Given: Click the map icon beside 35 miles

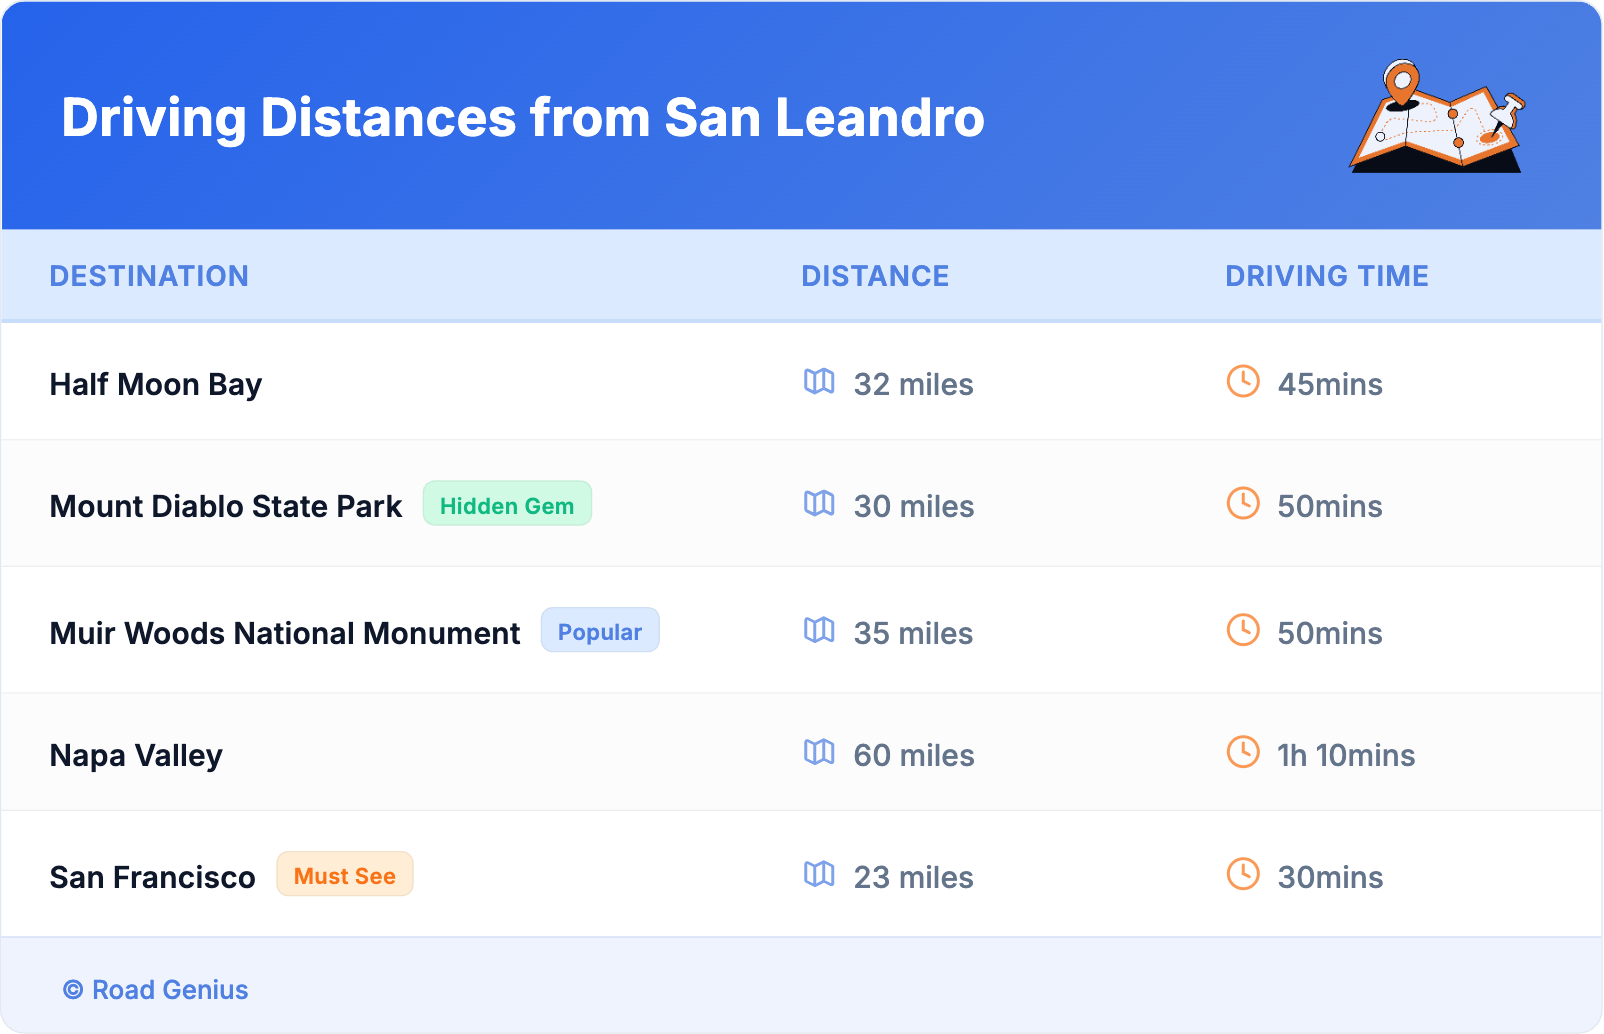Looking at the screenshot, I should pos(819,631).
